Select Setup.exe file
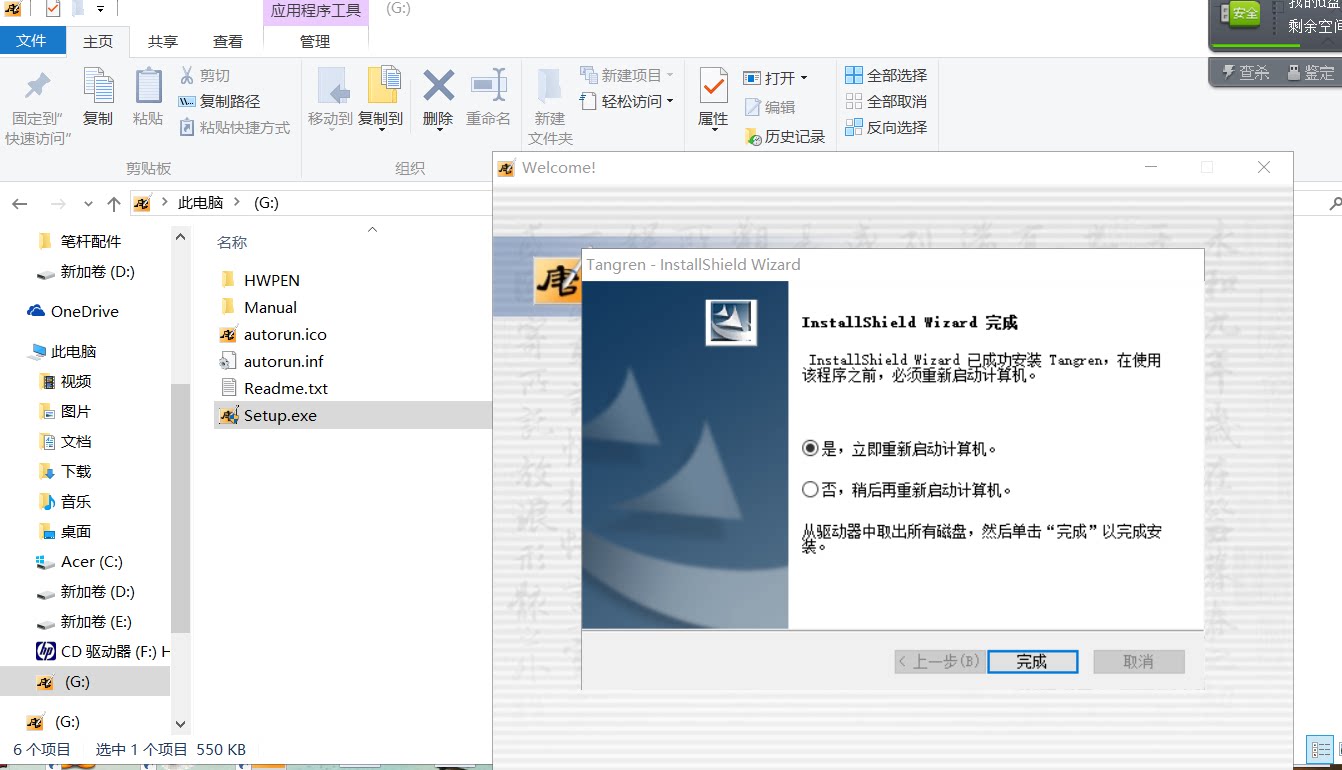The height and width of the screenshot is (770, 1342). click(x=354, y=415)
